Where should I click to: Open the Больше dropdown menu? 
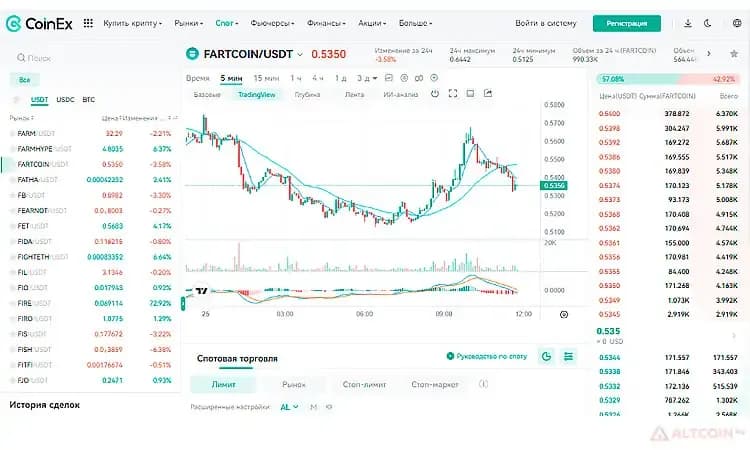point(415,23)
